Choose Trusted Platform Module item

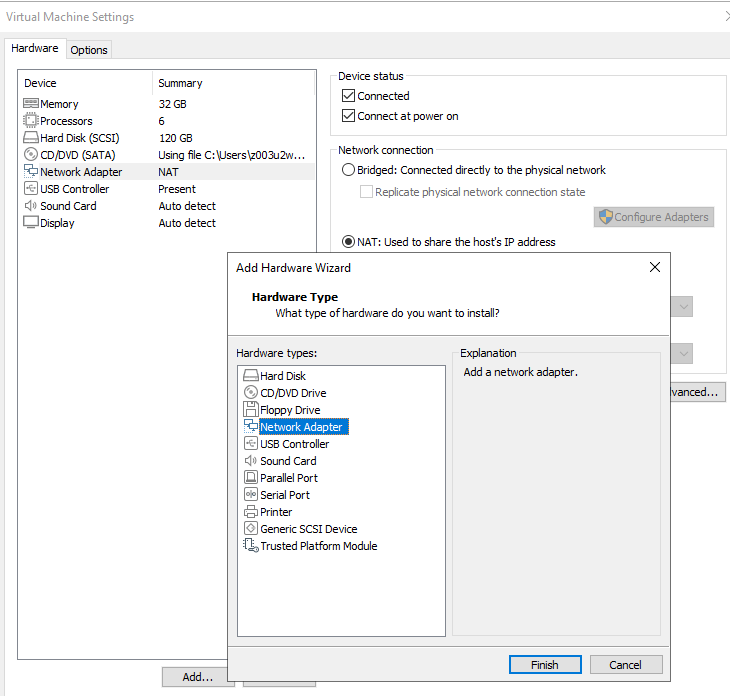pos(318,546)
